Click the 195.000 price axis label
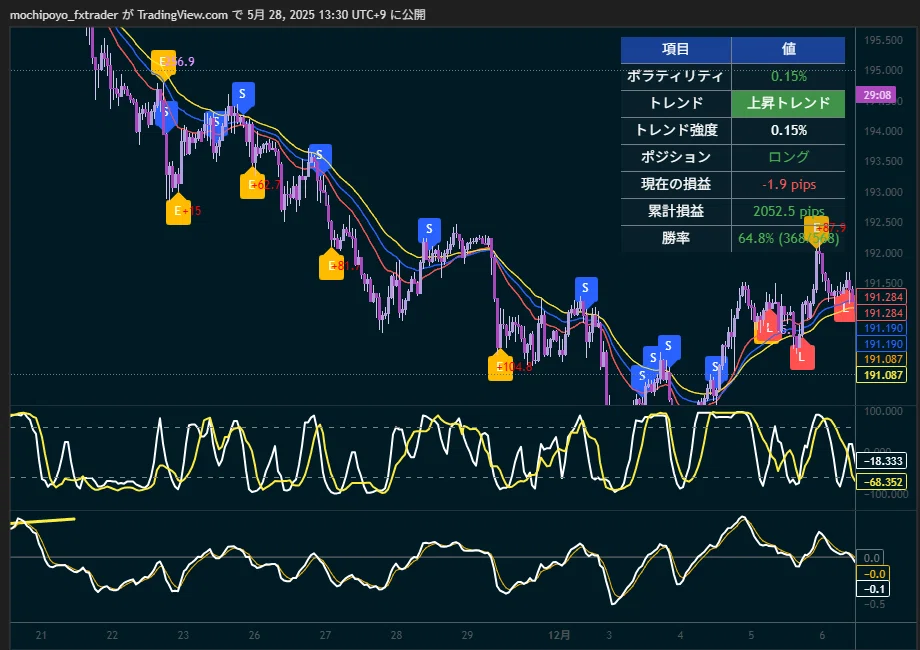 click(x=883, y=70)
